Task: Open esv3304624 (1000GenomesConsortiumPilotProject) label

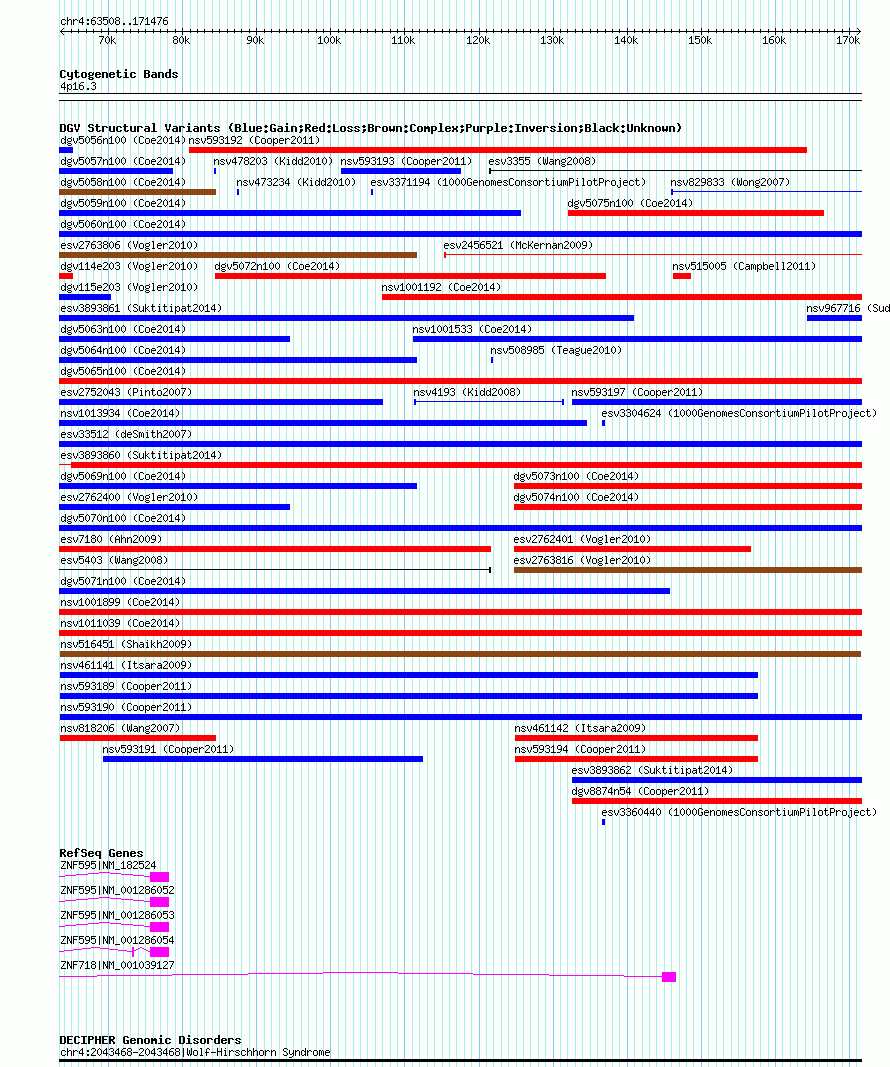Action: (x=739, y=414)
